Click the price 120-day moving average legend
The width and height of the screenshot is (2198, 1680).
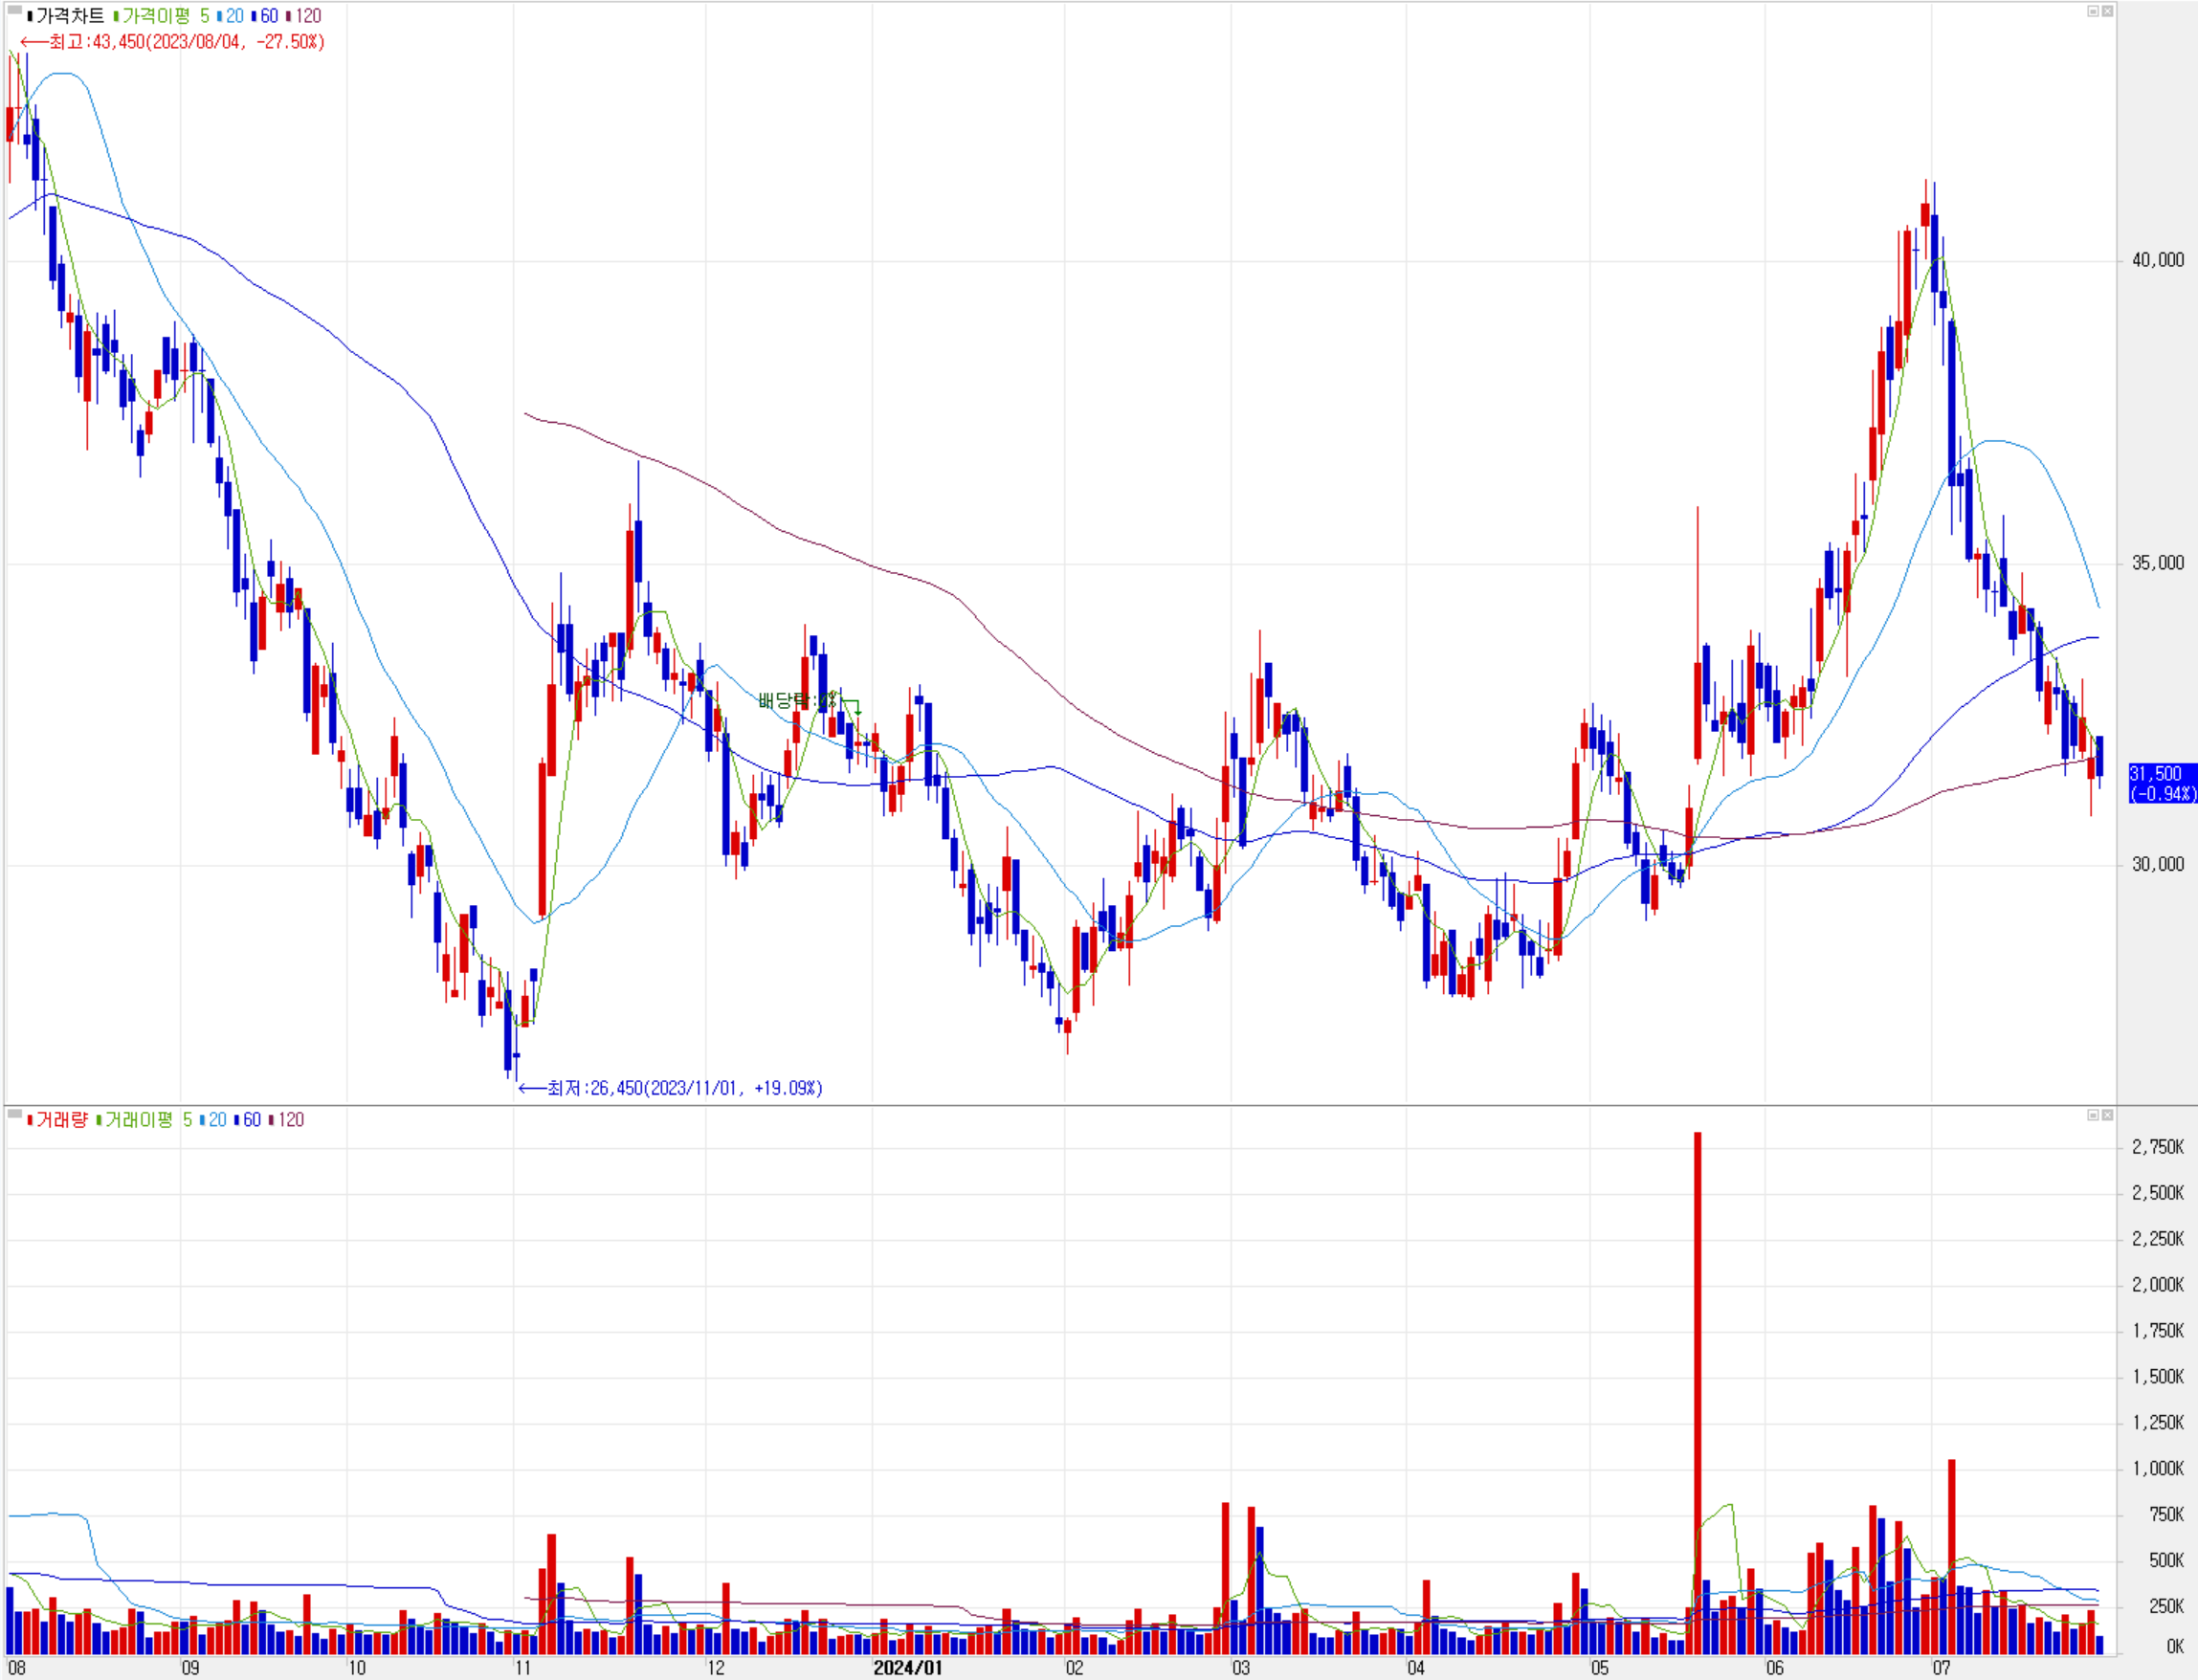tap(307, 16)
